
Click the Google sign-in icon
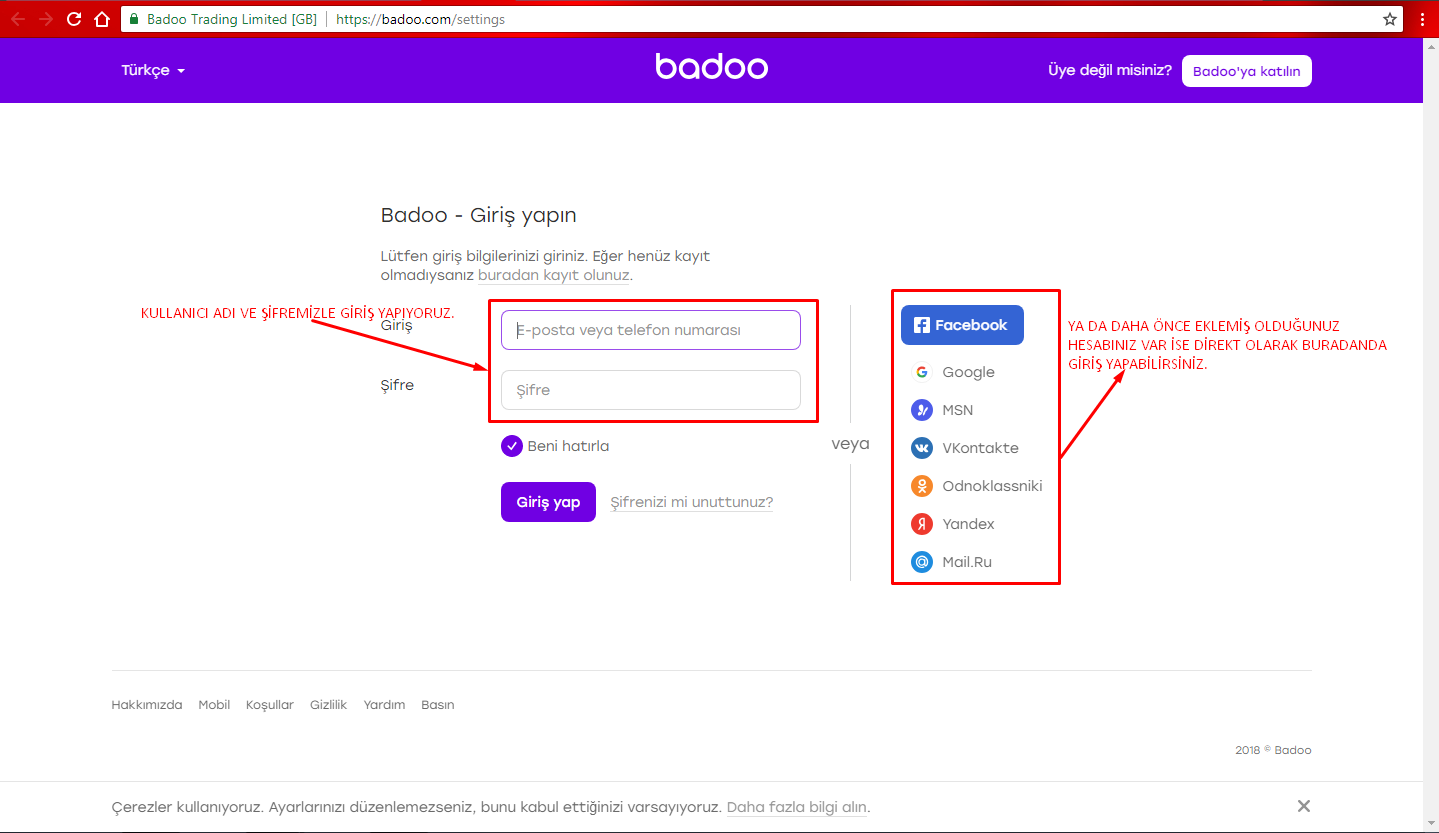pyautogui.click(x=921, y=372)
